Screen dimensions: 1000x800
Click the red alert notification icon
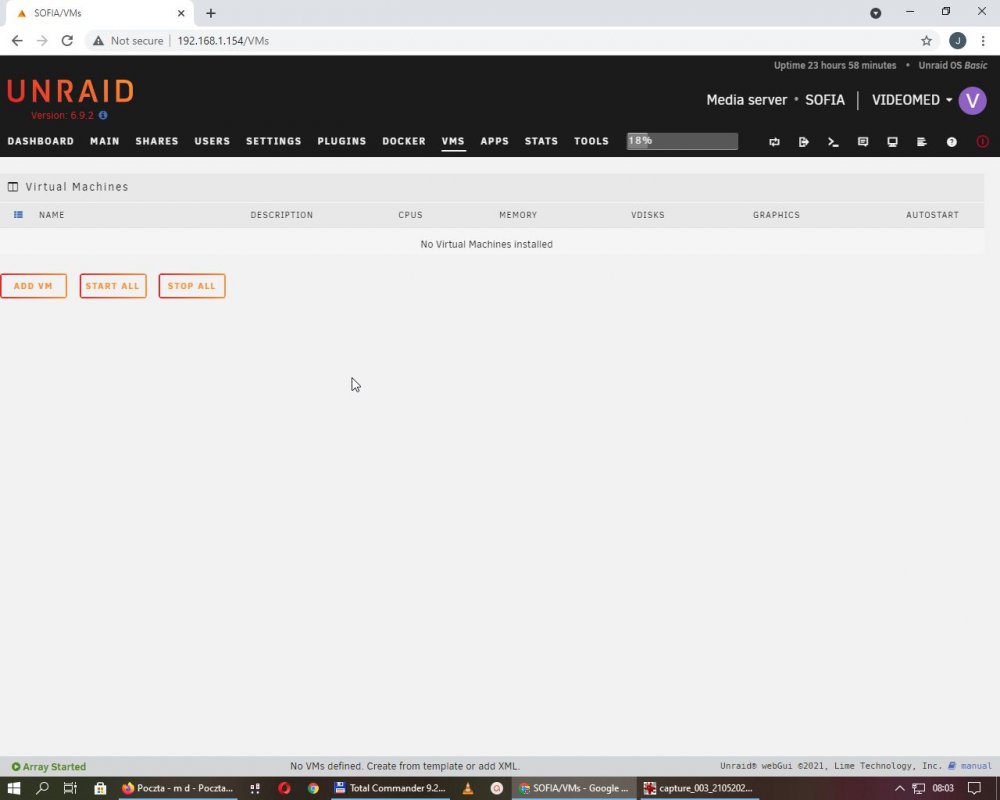click(982, 142)
